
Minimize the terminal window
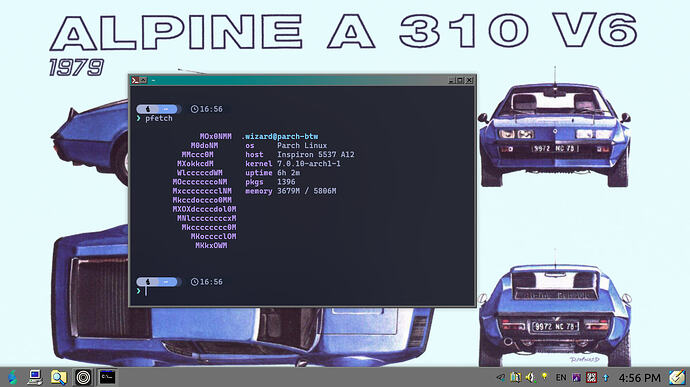point(451,80)
